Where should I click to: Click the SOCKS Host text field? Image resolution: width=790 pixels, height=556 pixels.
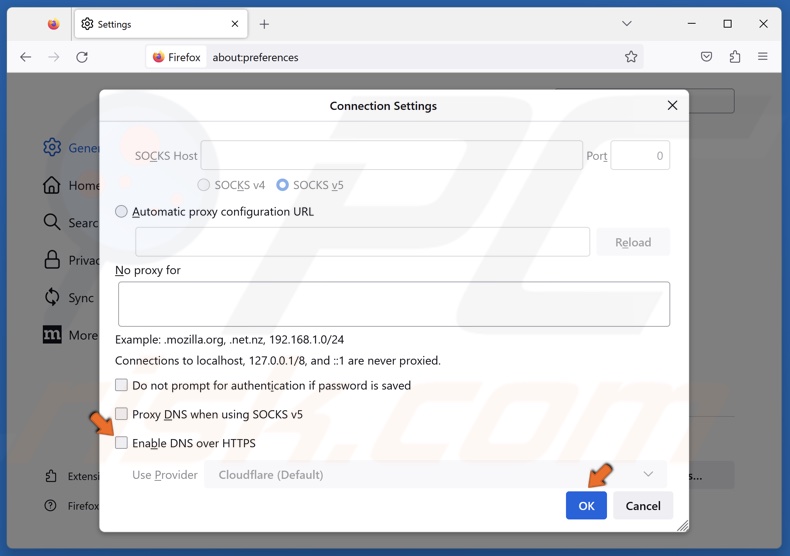tap(391, 156)
